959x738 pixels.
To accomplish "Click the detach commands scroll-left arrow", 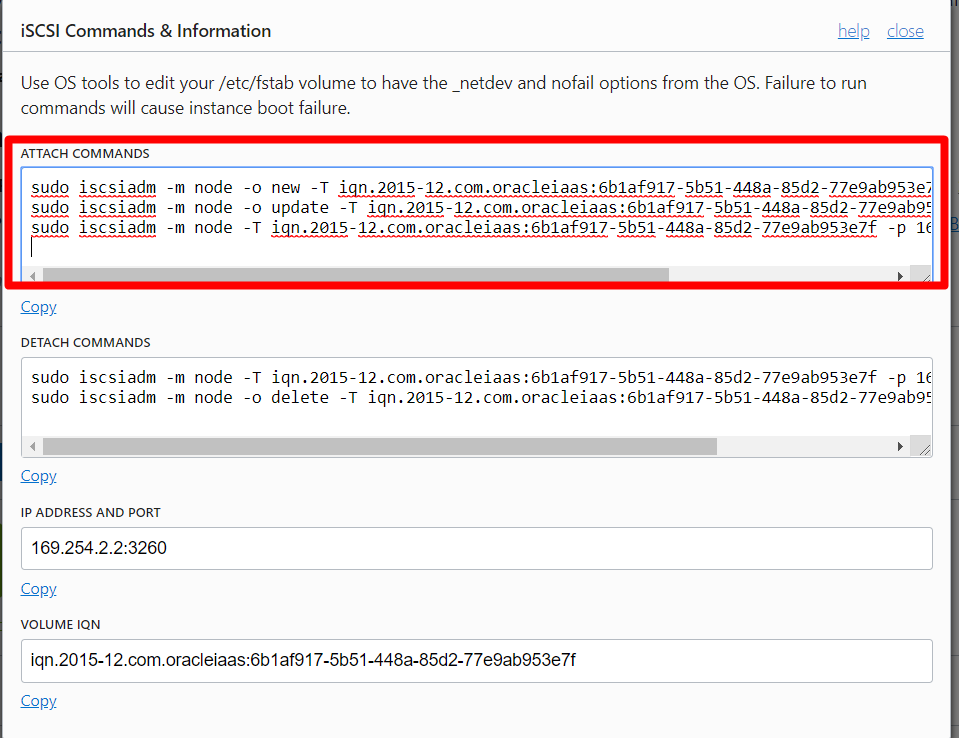I will (32, 446).
